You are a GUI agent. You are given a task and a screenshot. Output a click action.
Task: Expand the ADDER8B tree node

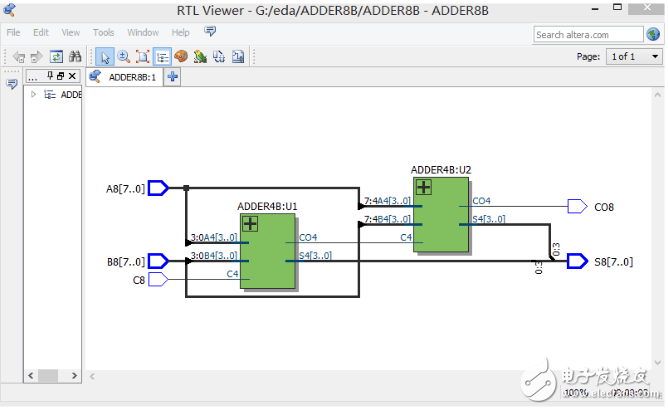click(x=33, y=95)
